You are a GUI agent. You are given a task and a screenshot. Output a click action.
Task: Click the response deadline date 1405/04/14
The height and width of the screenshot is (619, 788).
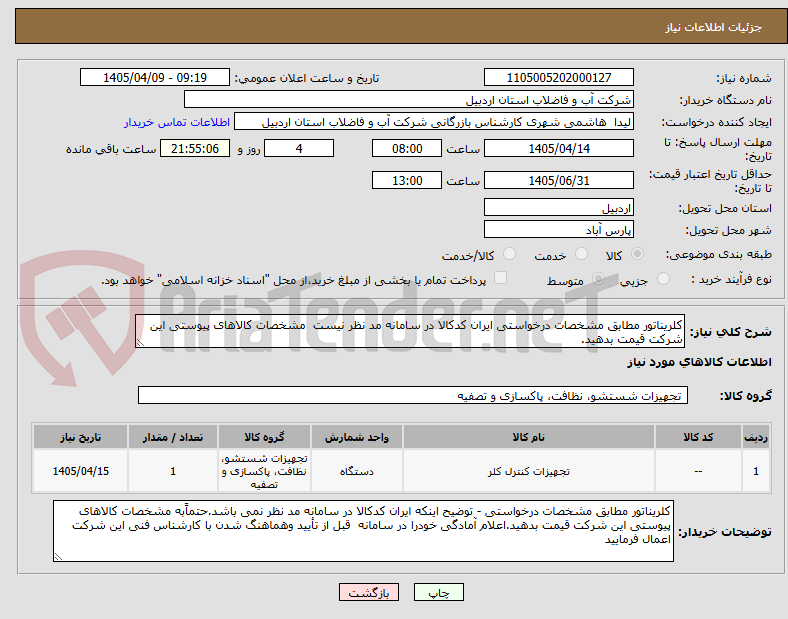click(x=558, y=148)
